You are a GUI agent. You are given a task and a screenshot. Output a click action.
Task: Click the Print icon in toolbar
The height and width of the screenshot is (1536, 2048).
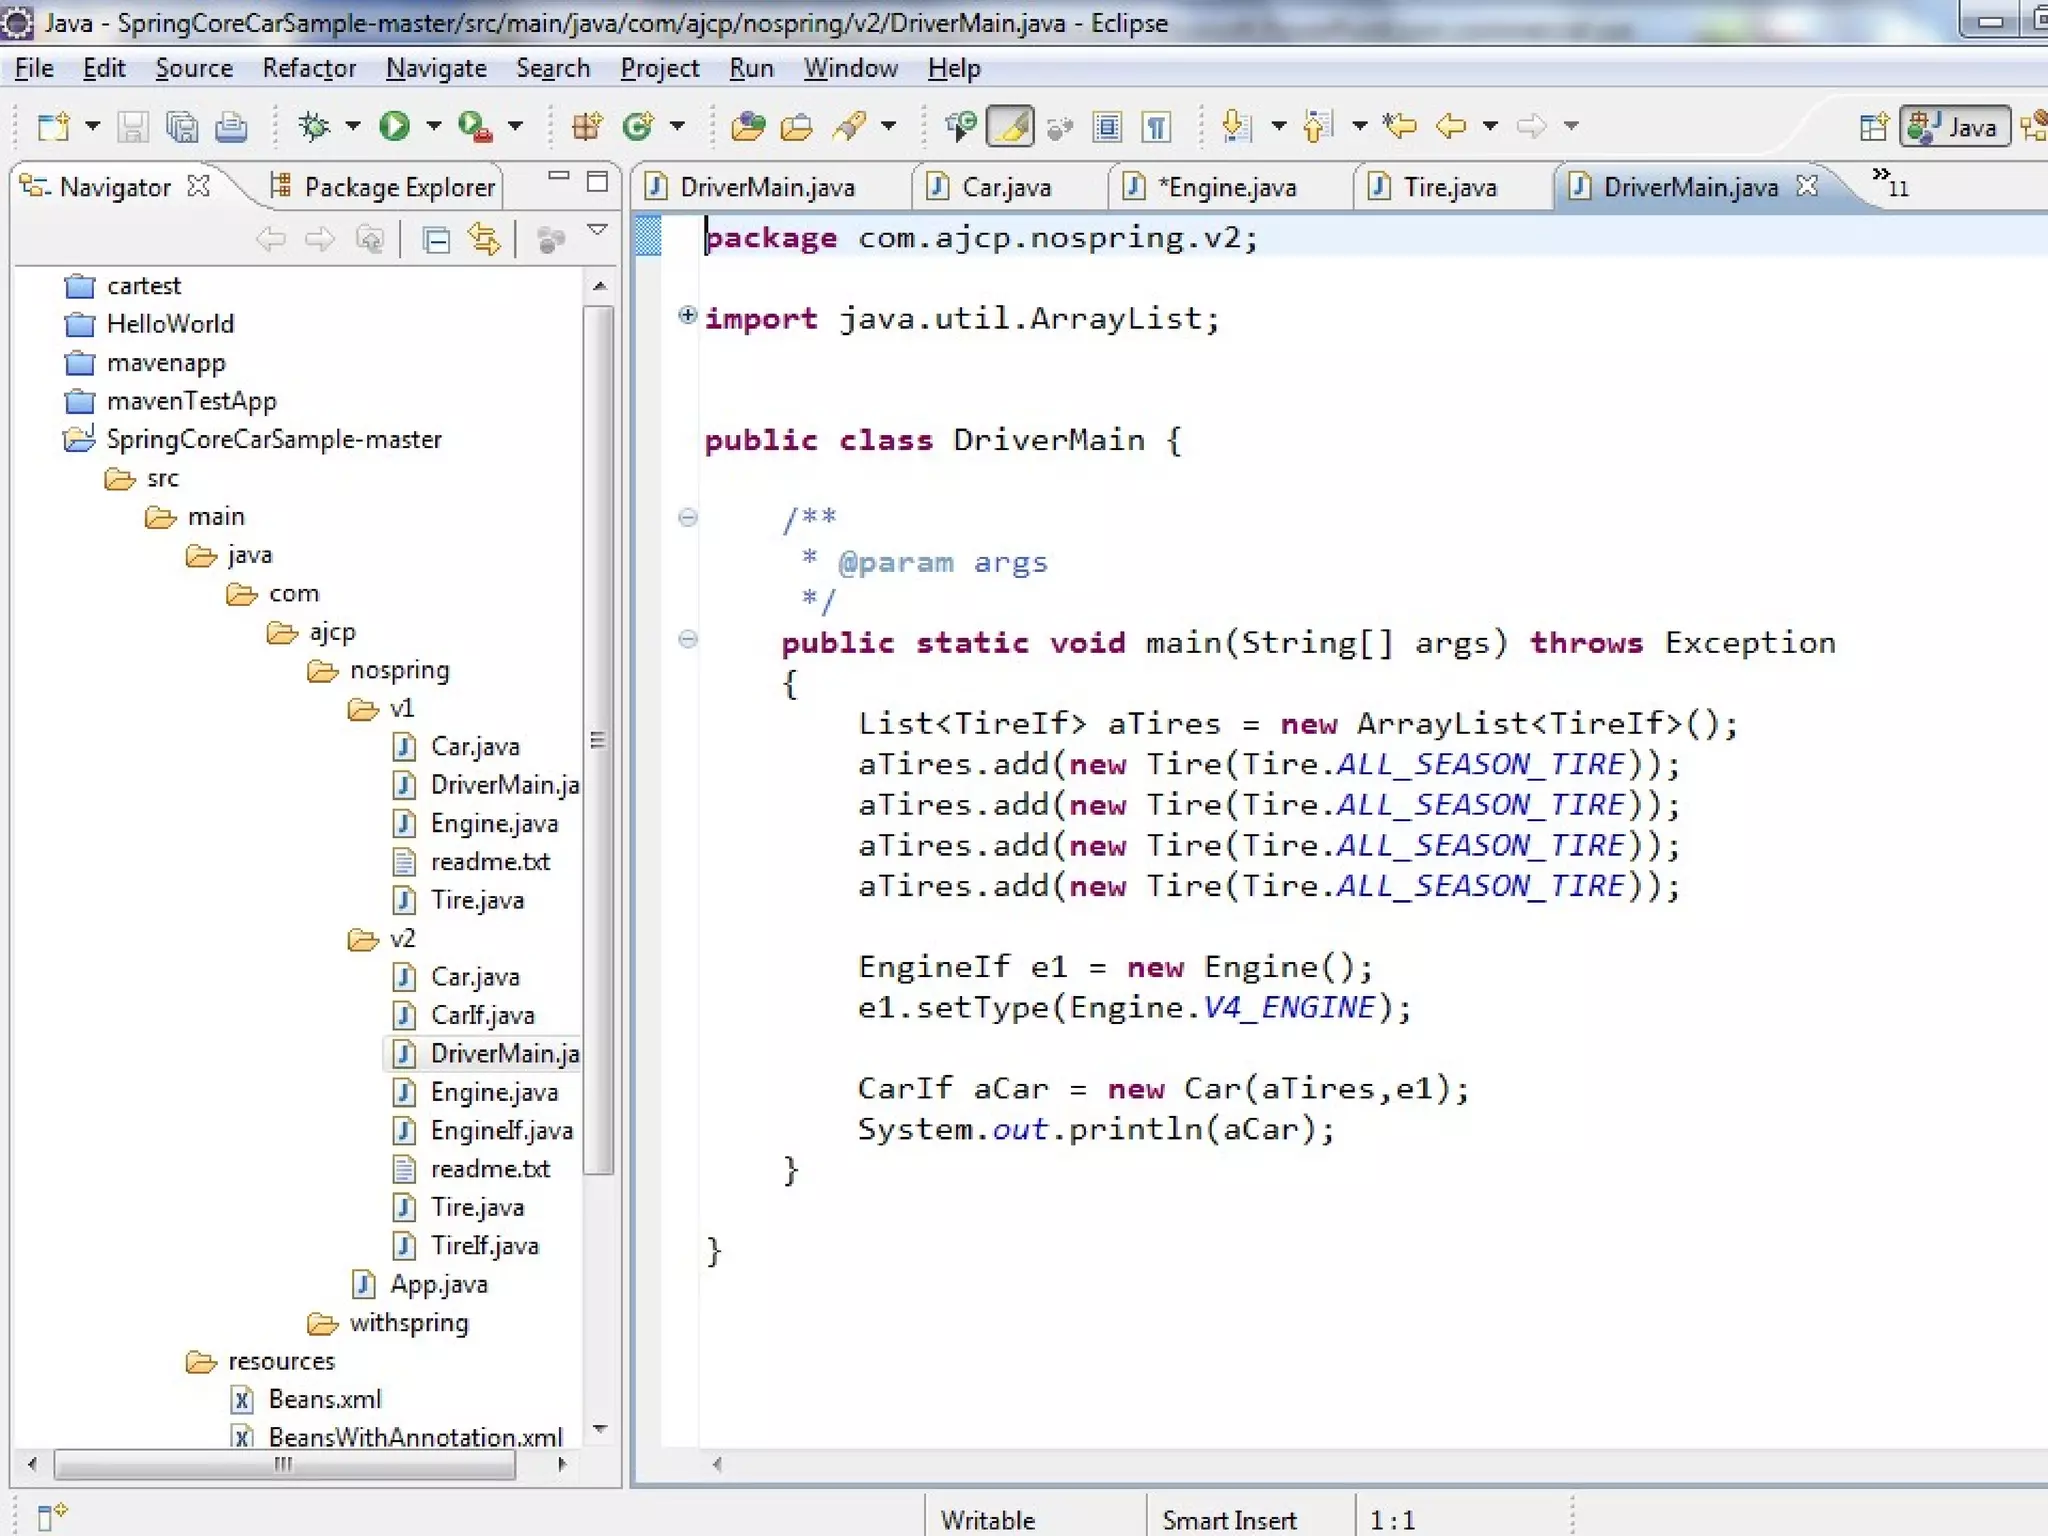231,127
